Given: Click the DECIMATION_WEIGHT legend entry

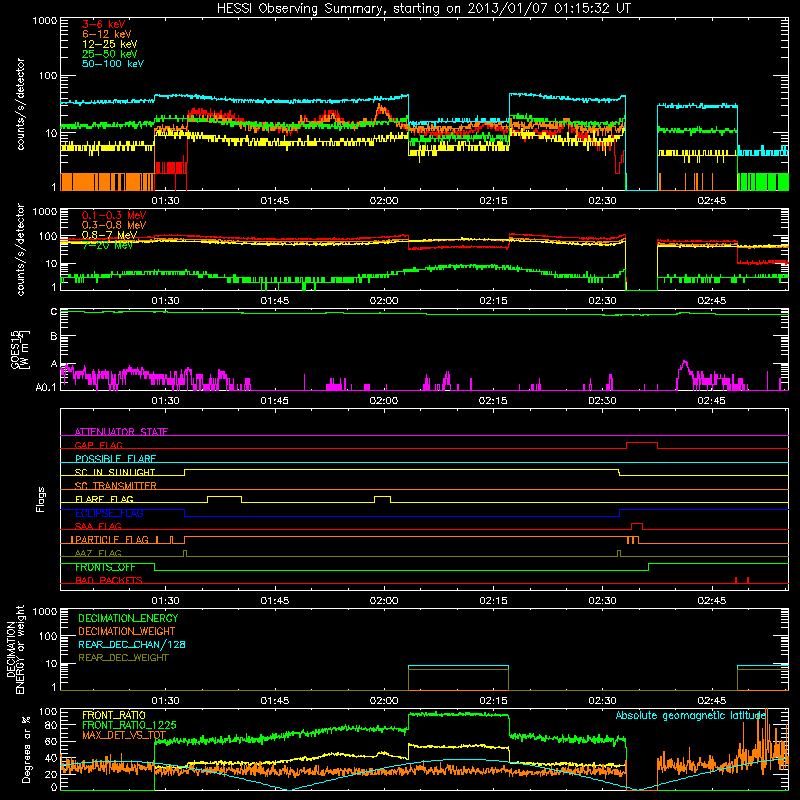Looking at the screenshot, I should [127, 632].
